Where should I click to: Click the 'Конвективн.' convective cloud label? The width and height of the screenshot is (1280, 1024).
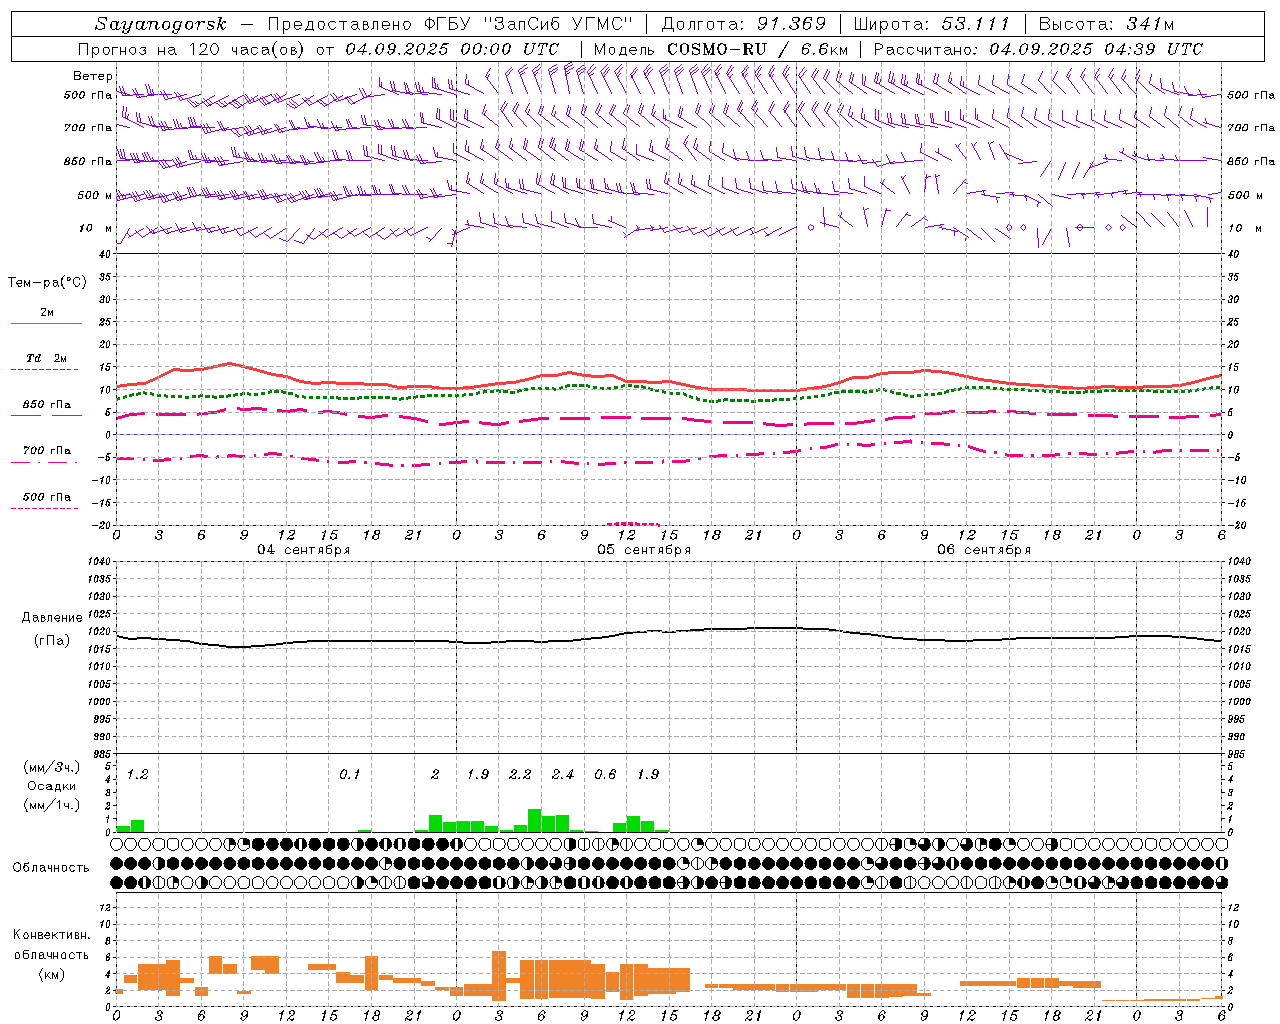click(x=52, y=935)
